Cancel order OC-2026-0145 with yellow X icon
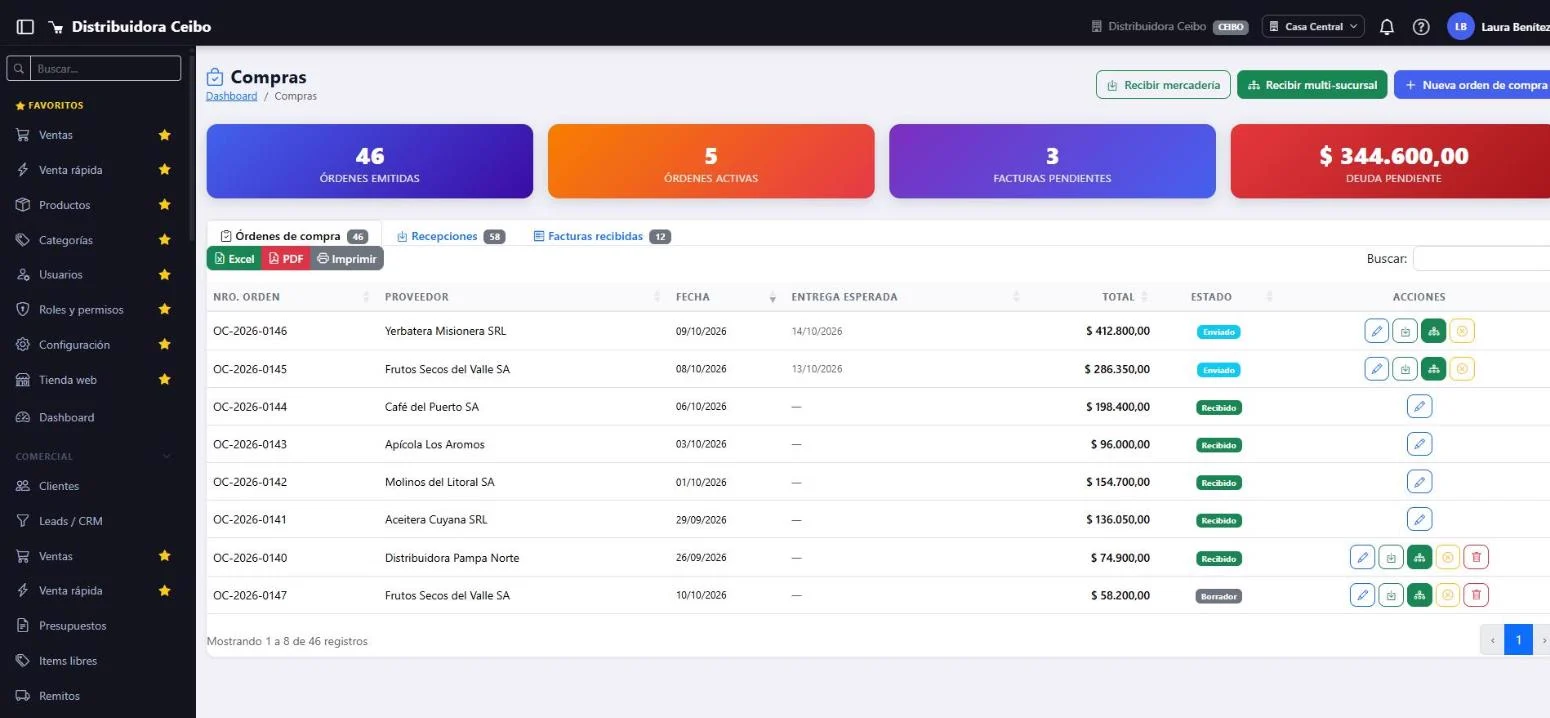Viewport: 1550px width, 718px height. click(x=1462, y=369)
